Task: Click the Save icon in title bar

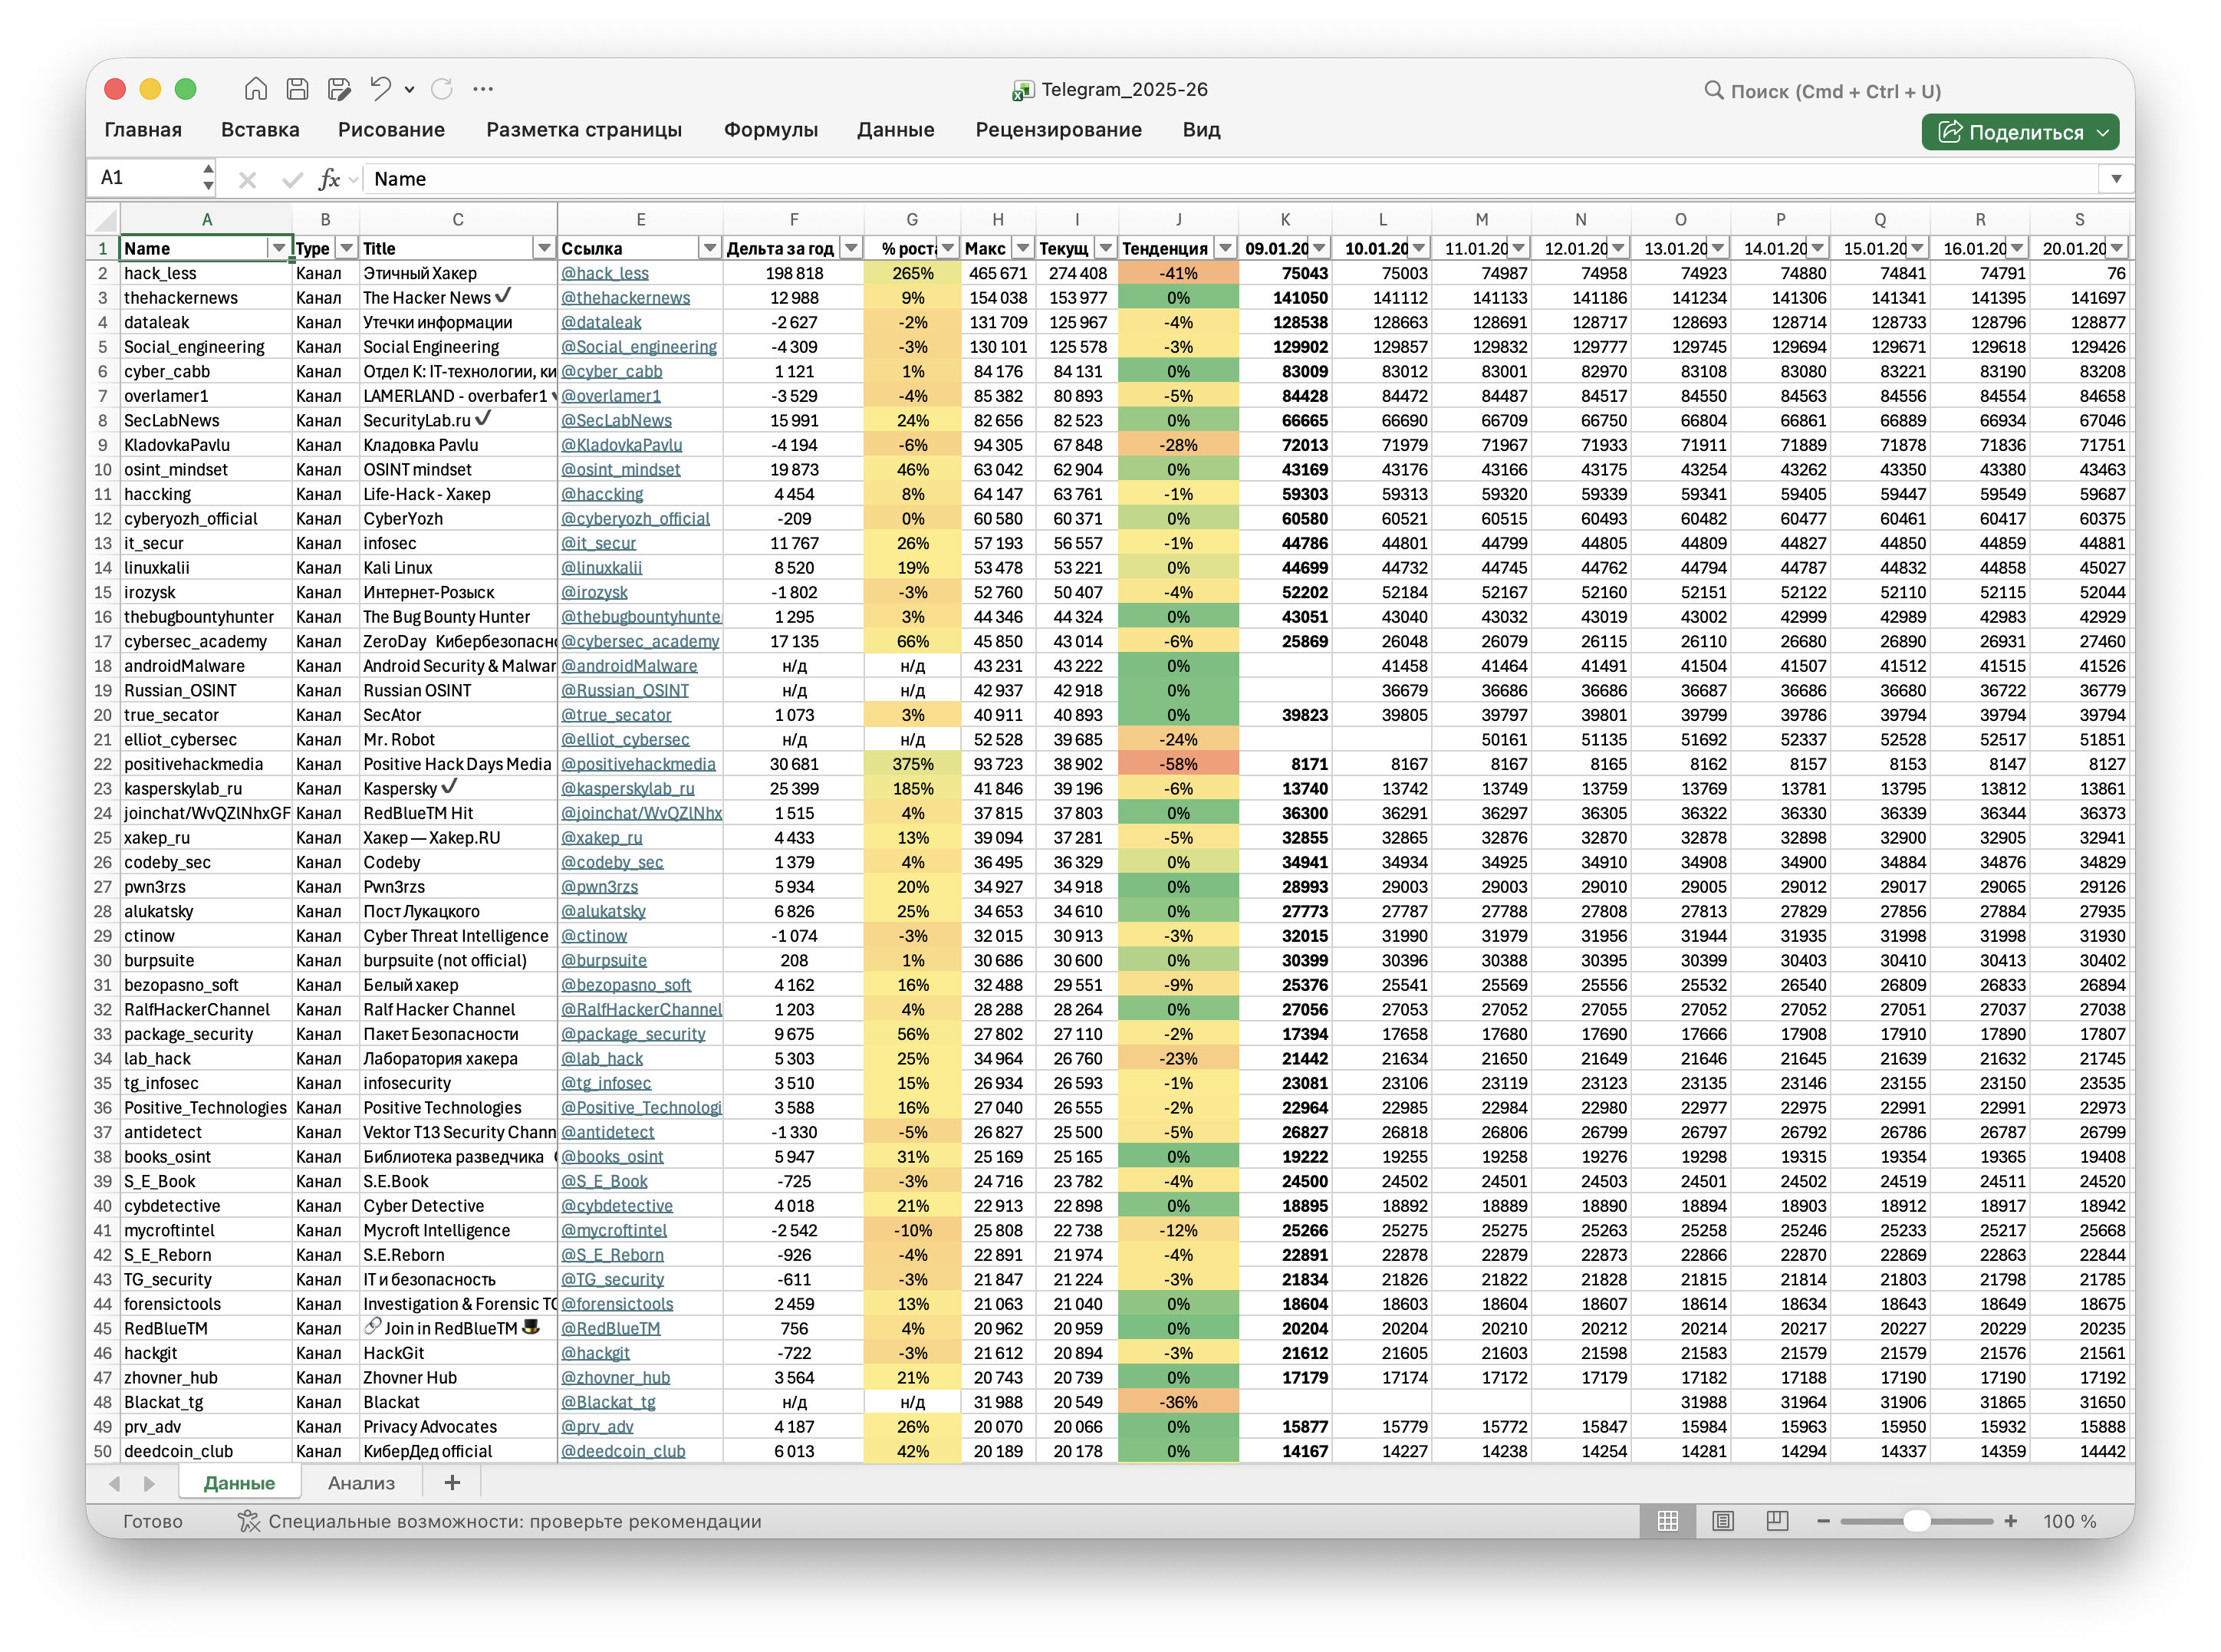Action: pyautogui.click(x=297, y=89)
